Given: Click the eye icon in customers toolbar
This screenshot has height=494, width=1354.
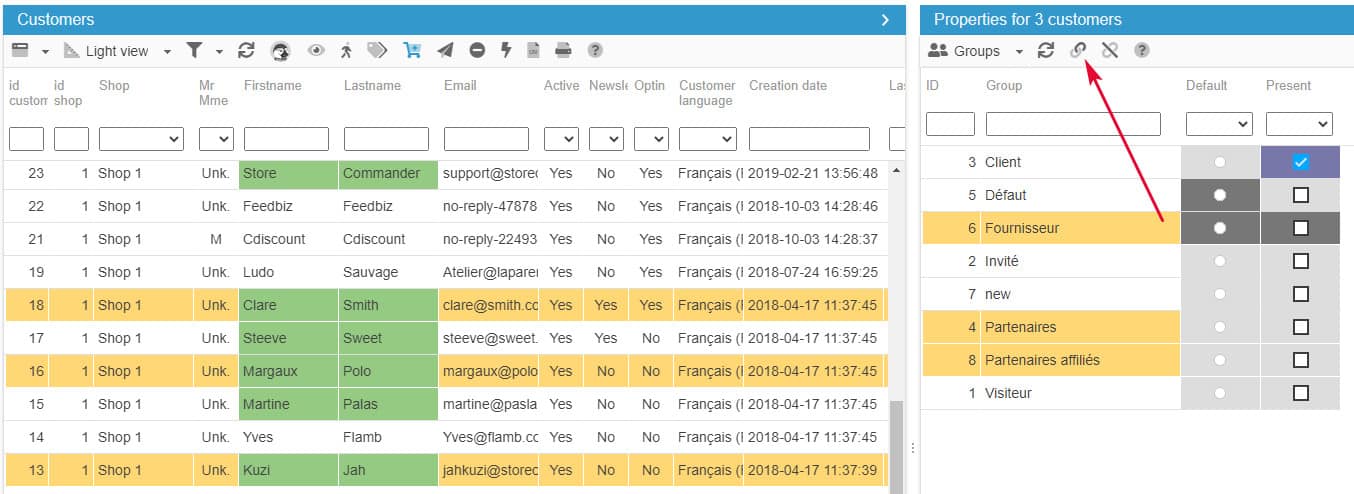Looking at the screenshot, I should click(316, 50).
